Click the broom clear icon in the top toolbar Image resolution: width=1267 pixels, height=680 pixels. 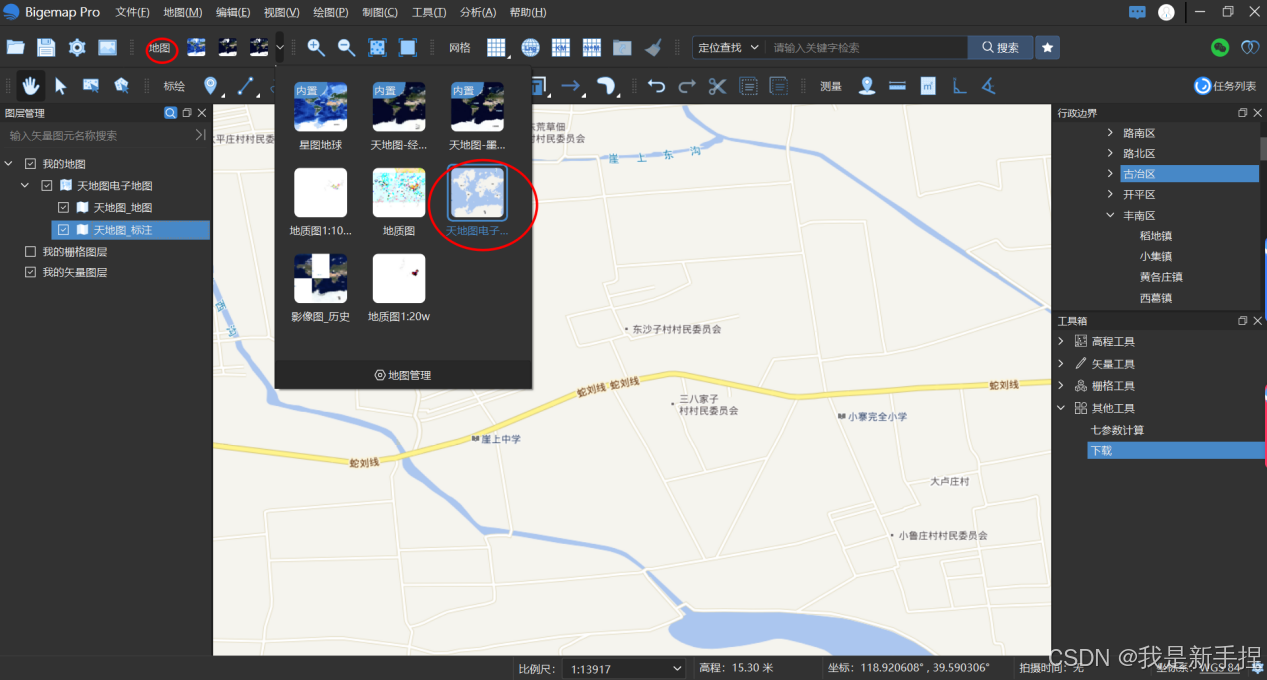(653, 47)
